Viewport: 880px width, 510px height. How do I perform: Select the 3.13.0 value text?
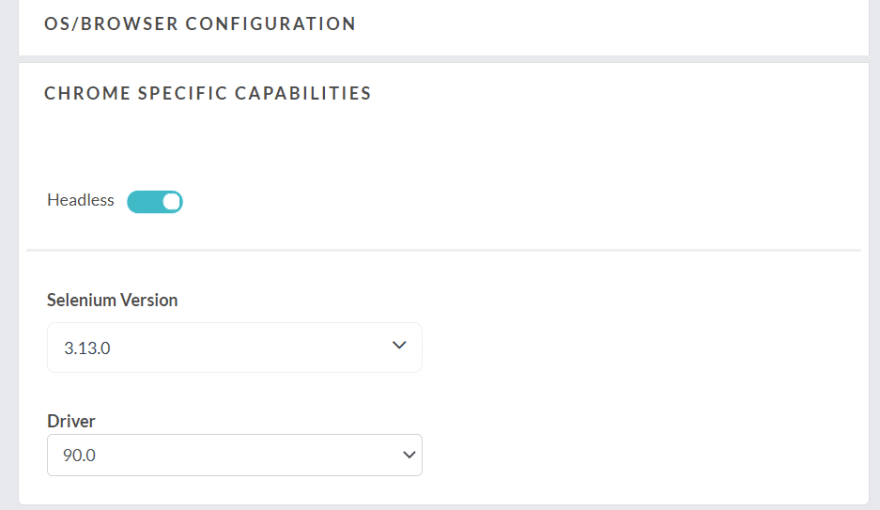87,348
